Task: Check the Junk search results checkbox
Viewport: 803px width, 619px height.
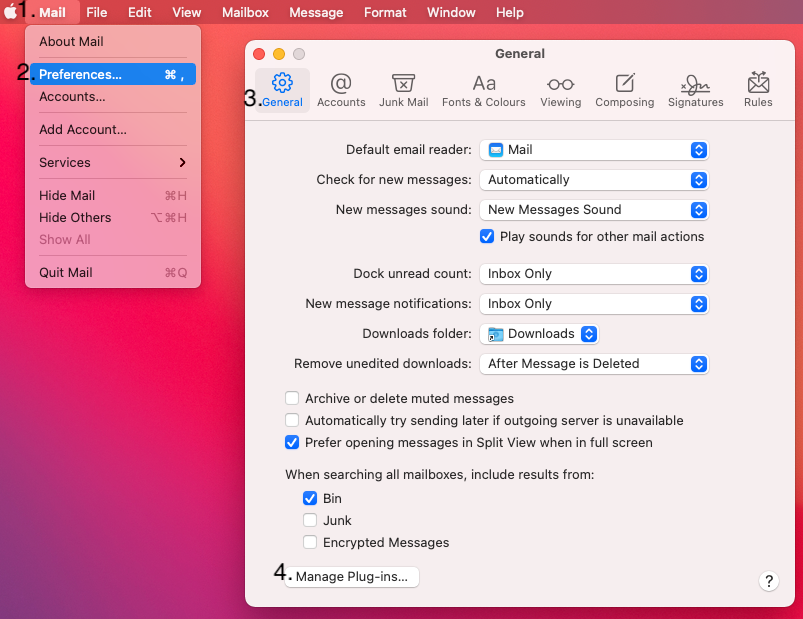Action: [310, 520]
